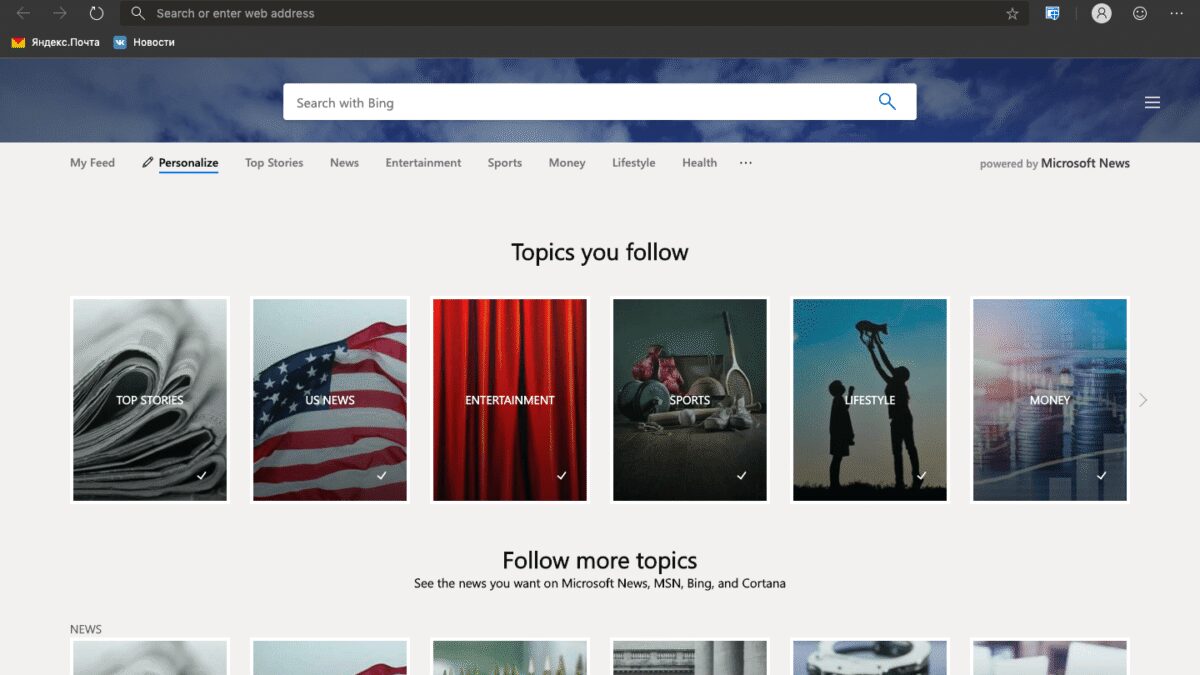Toggle the US News topic checkmark
The width and height of the screenshot is (1200, 675).
pos(382,476)
